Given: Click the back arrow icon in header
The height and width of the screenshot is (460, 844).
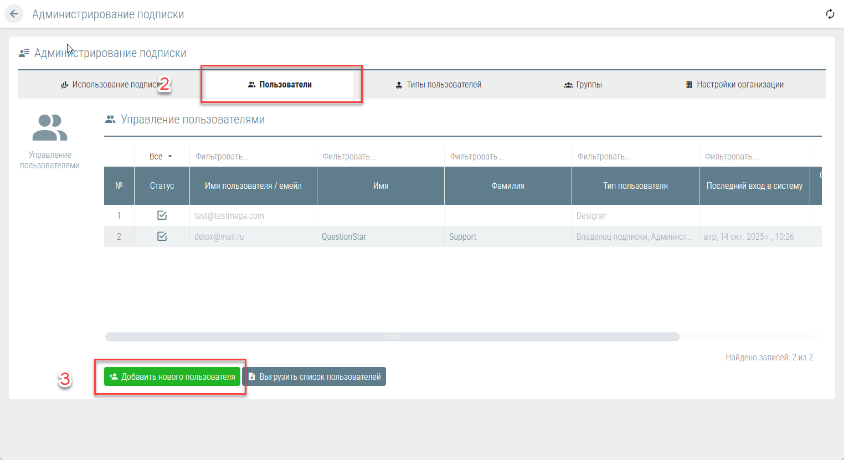Looking at the screenshot, I should pos(15,15).
